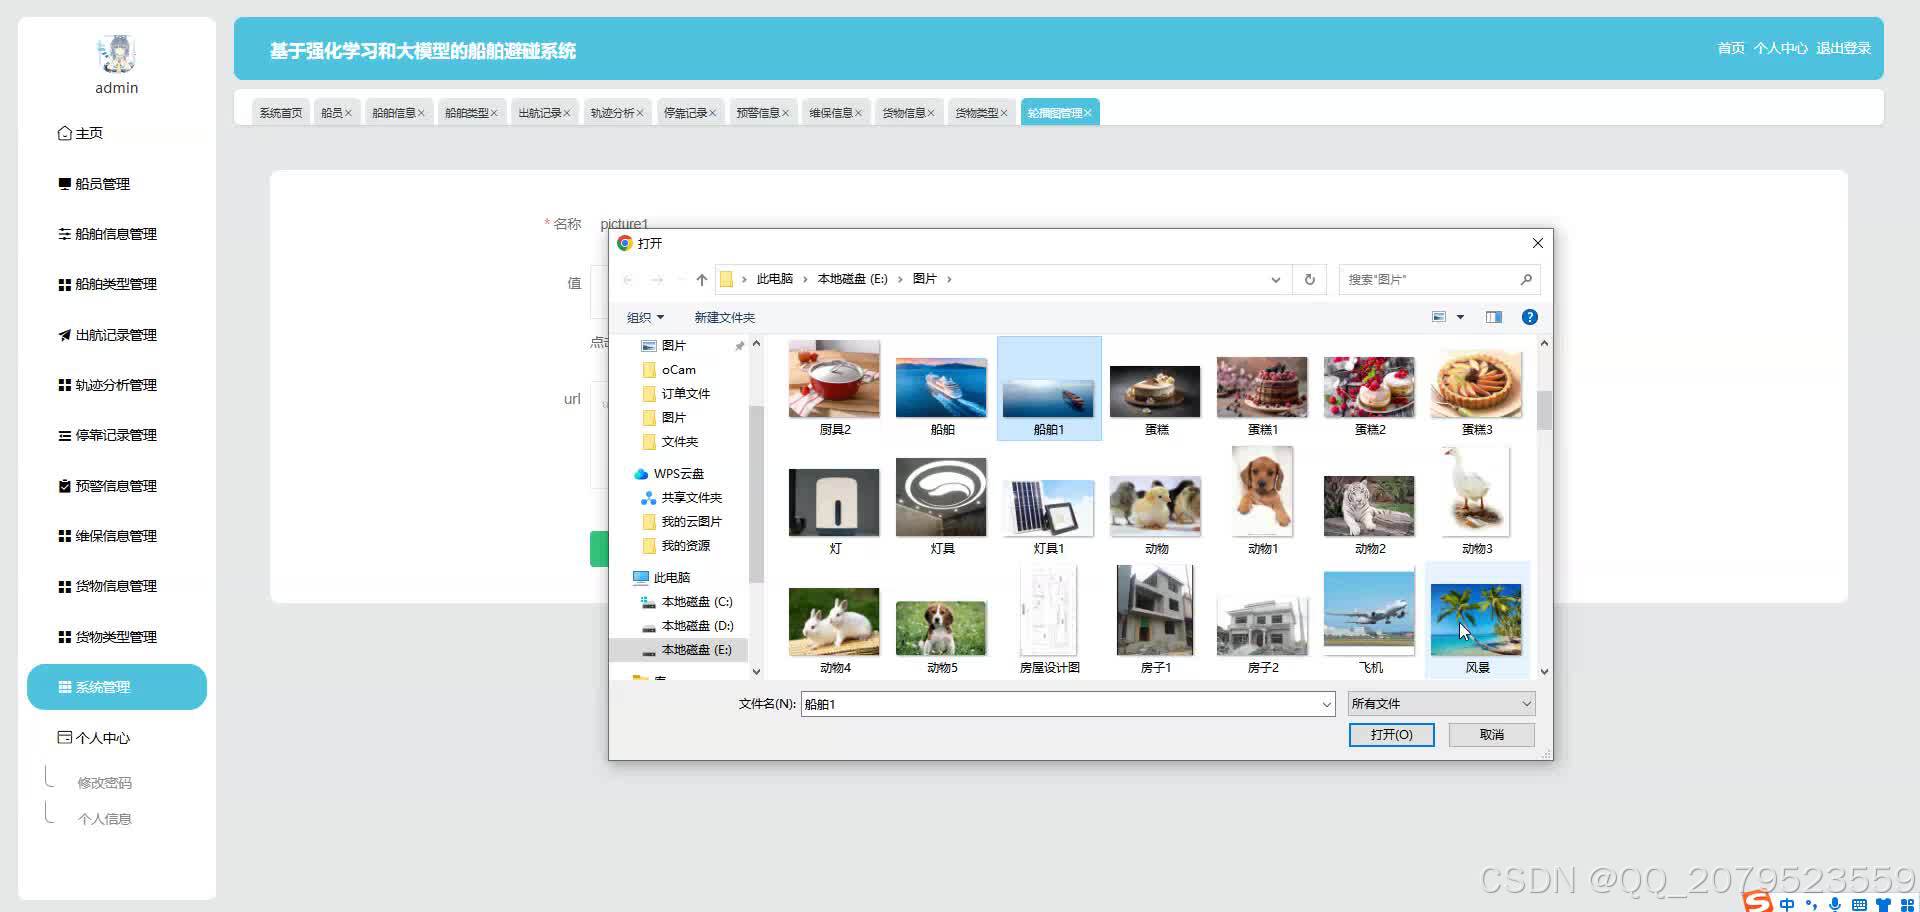
Task: Toggle the preview pane icon
Action: 1494,317
